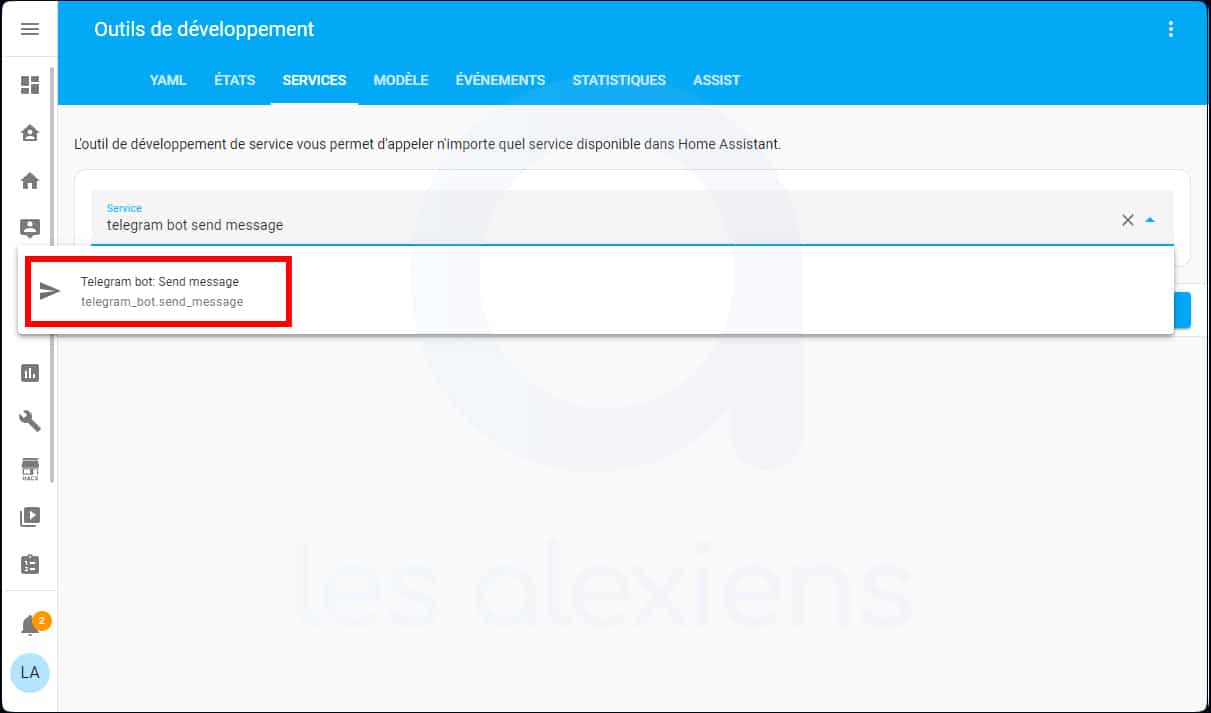Viewport: 1211px width, 713px height.
Task: Open the wrench configuration icon in sidebar
Action: point(29,421)
